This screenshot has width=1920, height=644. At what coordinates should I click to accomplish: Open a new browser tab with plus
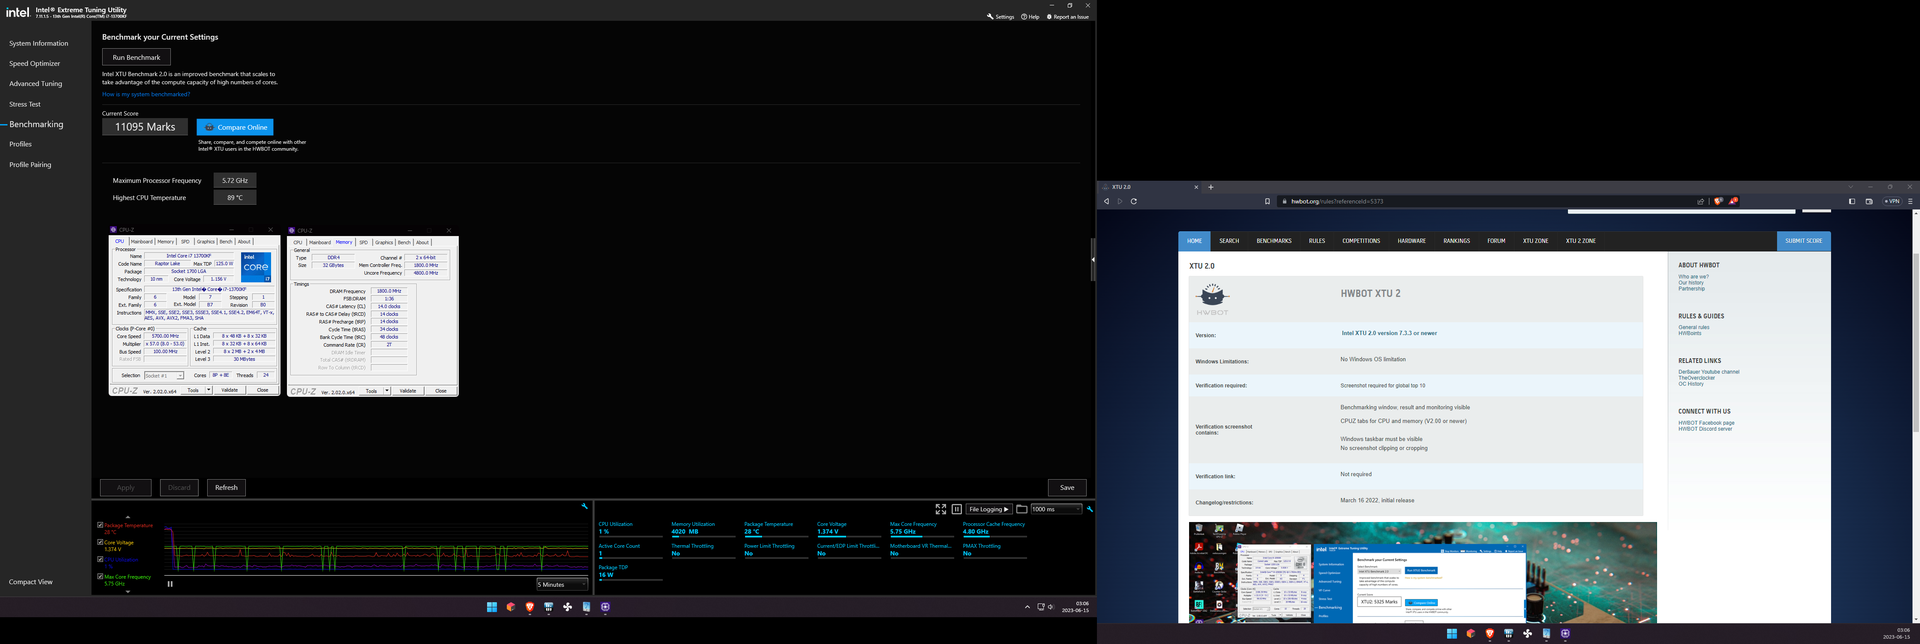click(1210, 187)
